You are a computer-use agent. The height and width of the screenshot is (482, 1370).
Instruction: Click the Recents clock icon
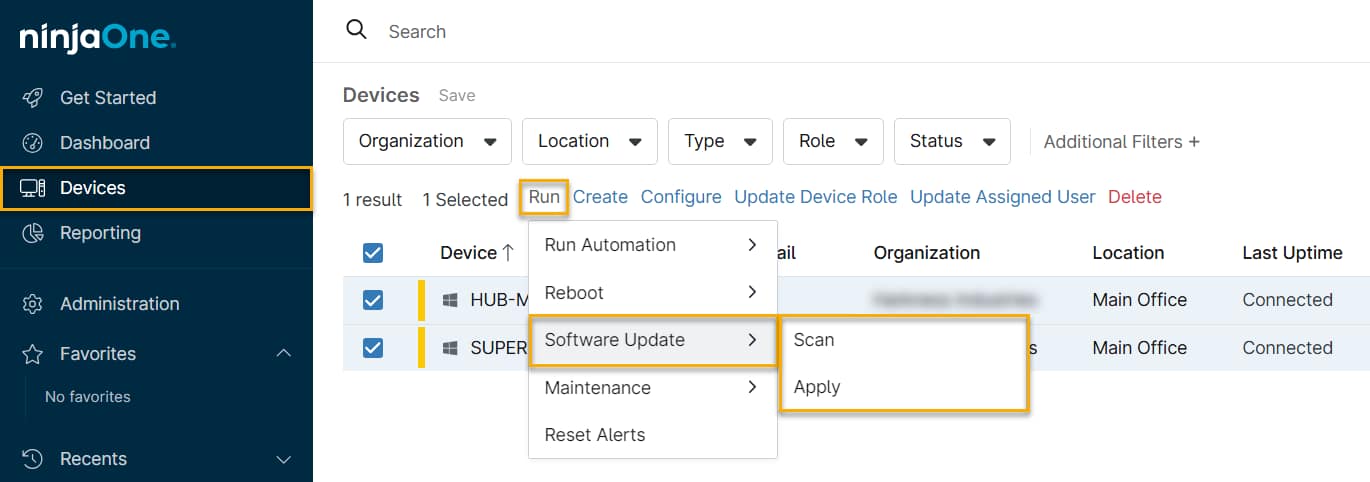click(33, 459)
